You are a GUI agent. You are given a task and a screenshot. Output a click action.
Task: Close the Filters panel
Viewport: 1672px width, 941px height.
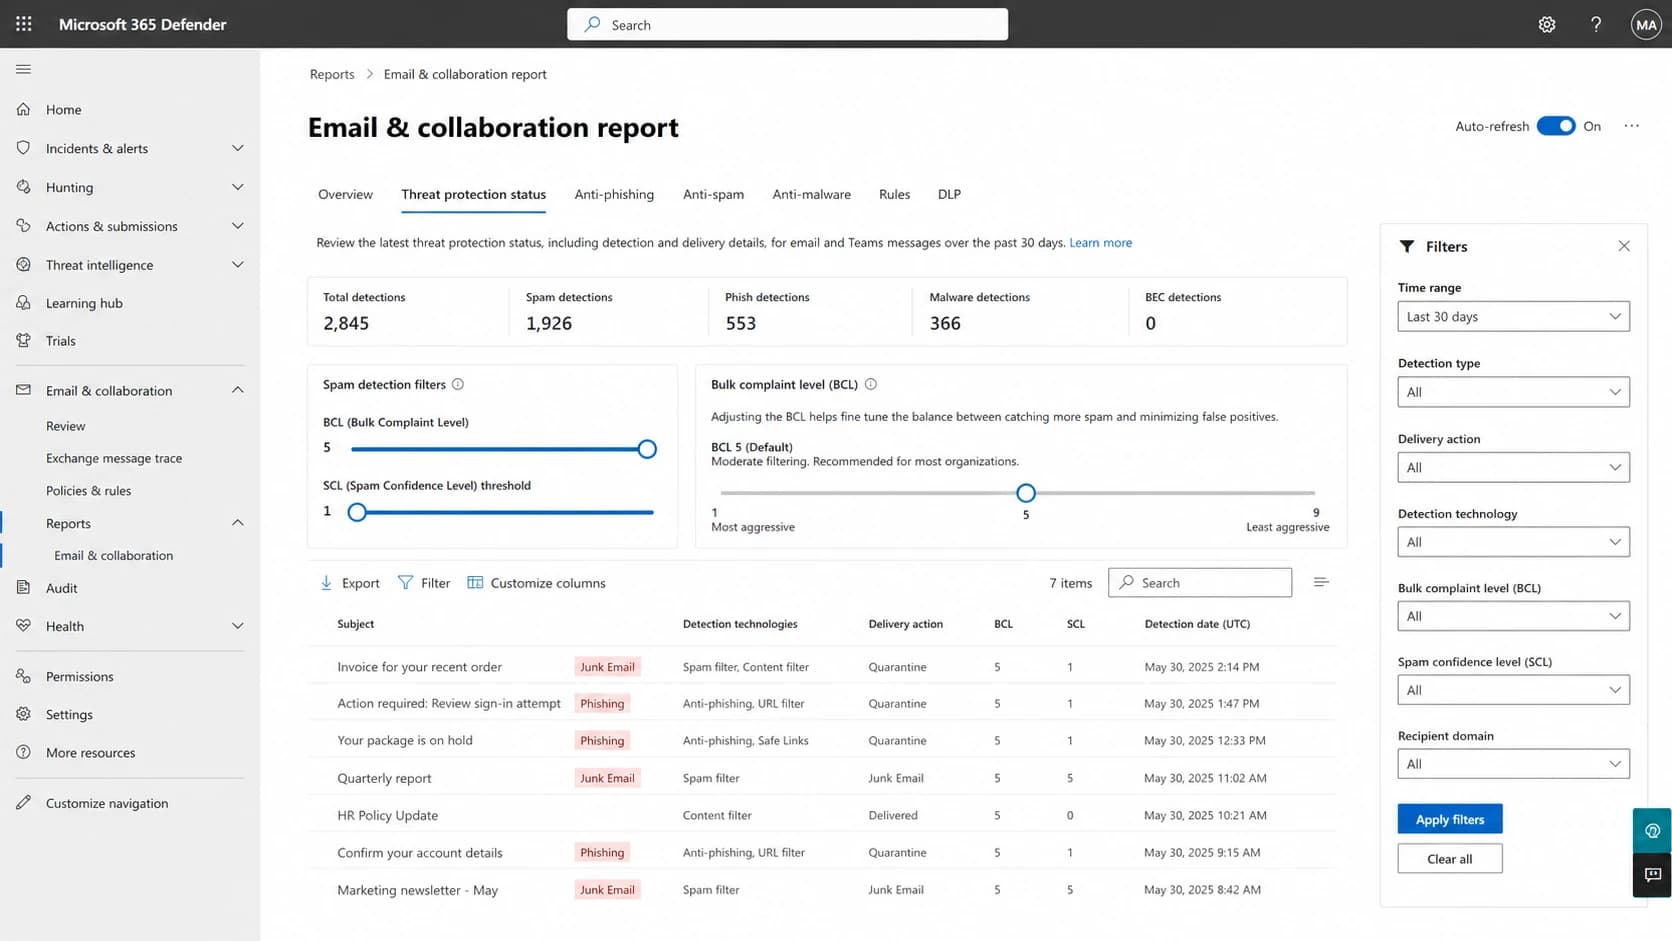1624,246
